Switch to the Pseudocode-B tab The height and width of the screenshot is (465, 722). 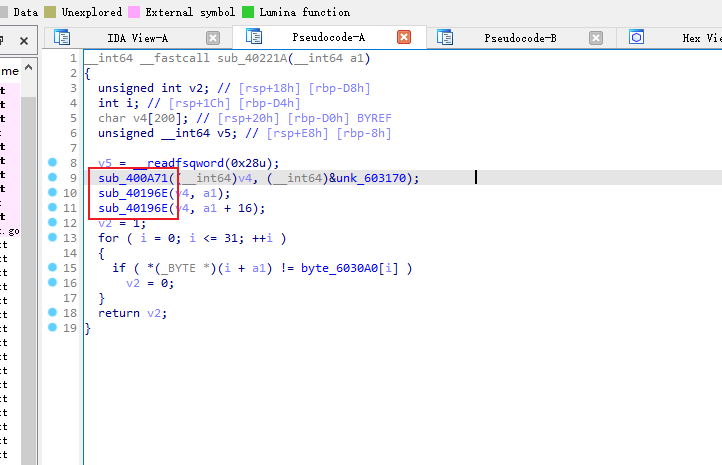520,38
